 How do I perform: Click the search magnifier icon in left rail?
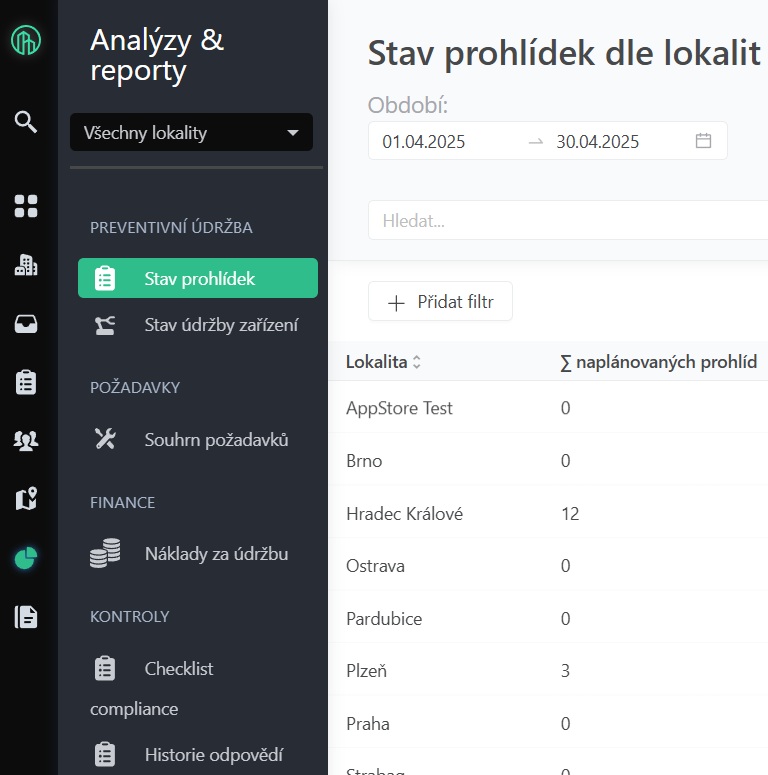(x=26, y=122)
